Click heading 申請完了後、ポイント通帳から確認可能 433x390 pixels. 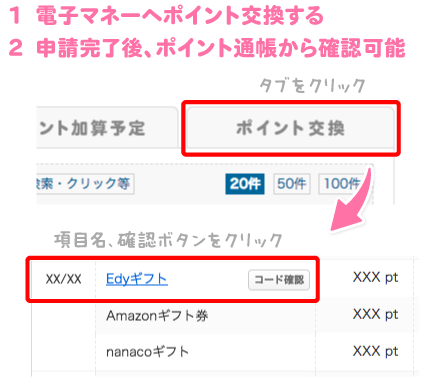[221, 48]
